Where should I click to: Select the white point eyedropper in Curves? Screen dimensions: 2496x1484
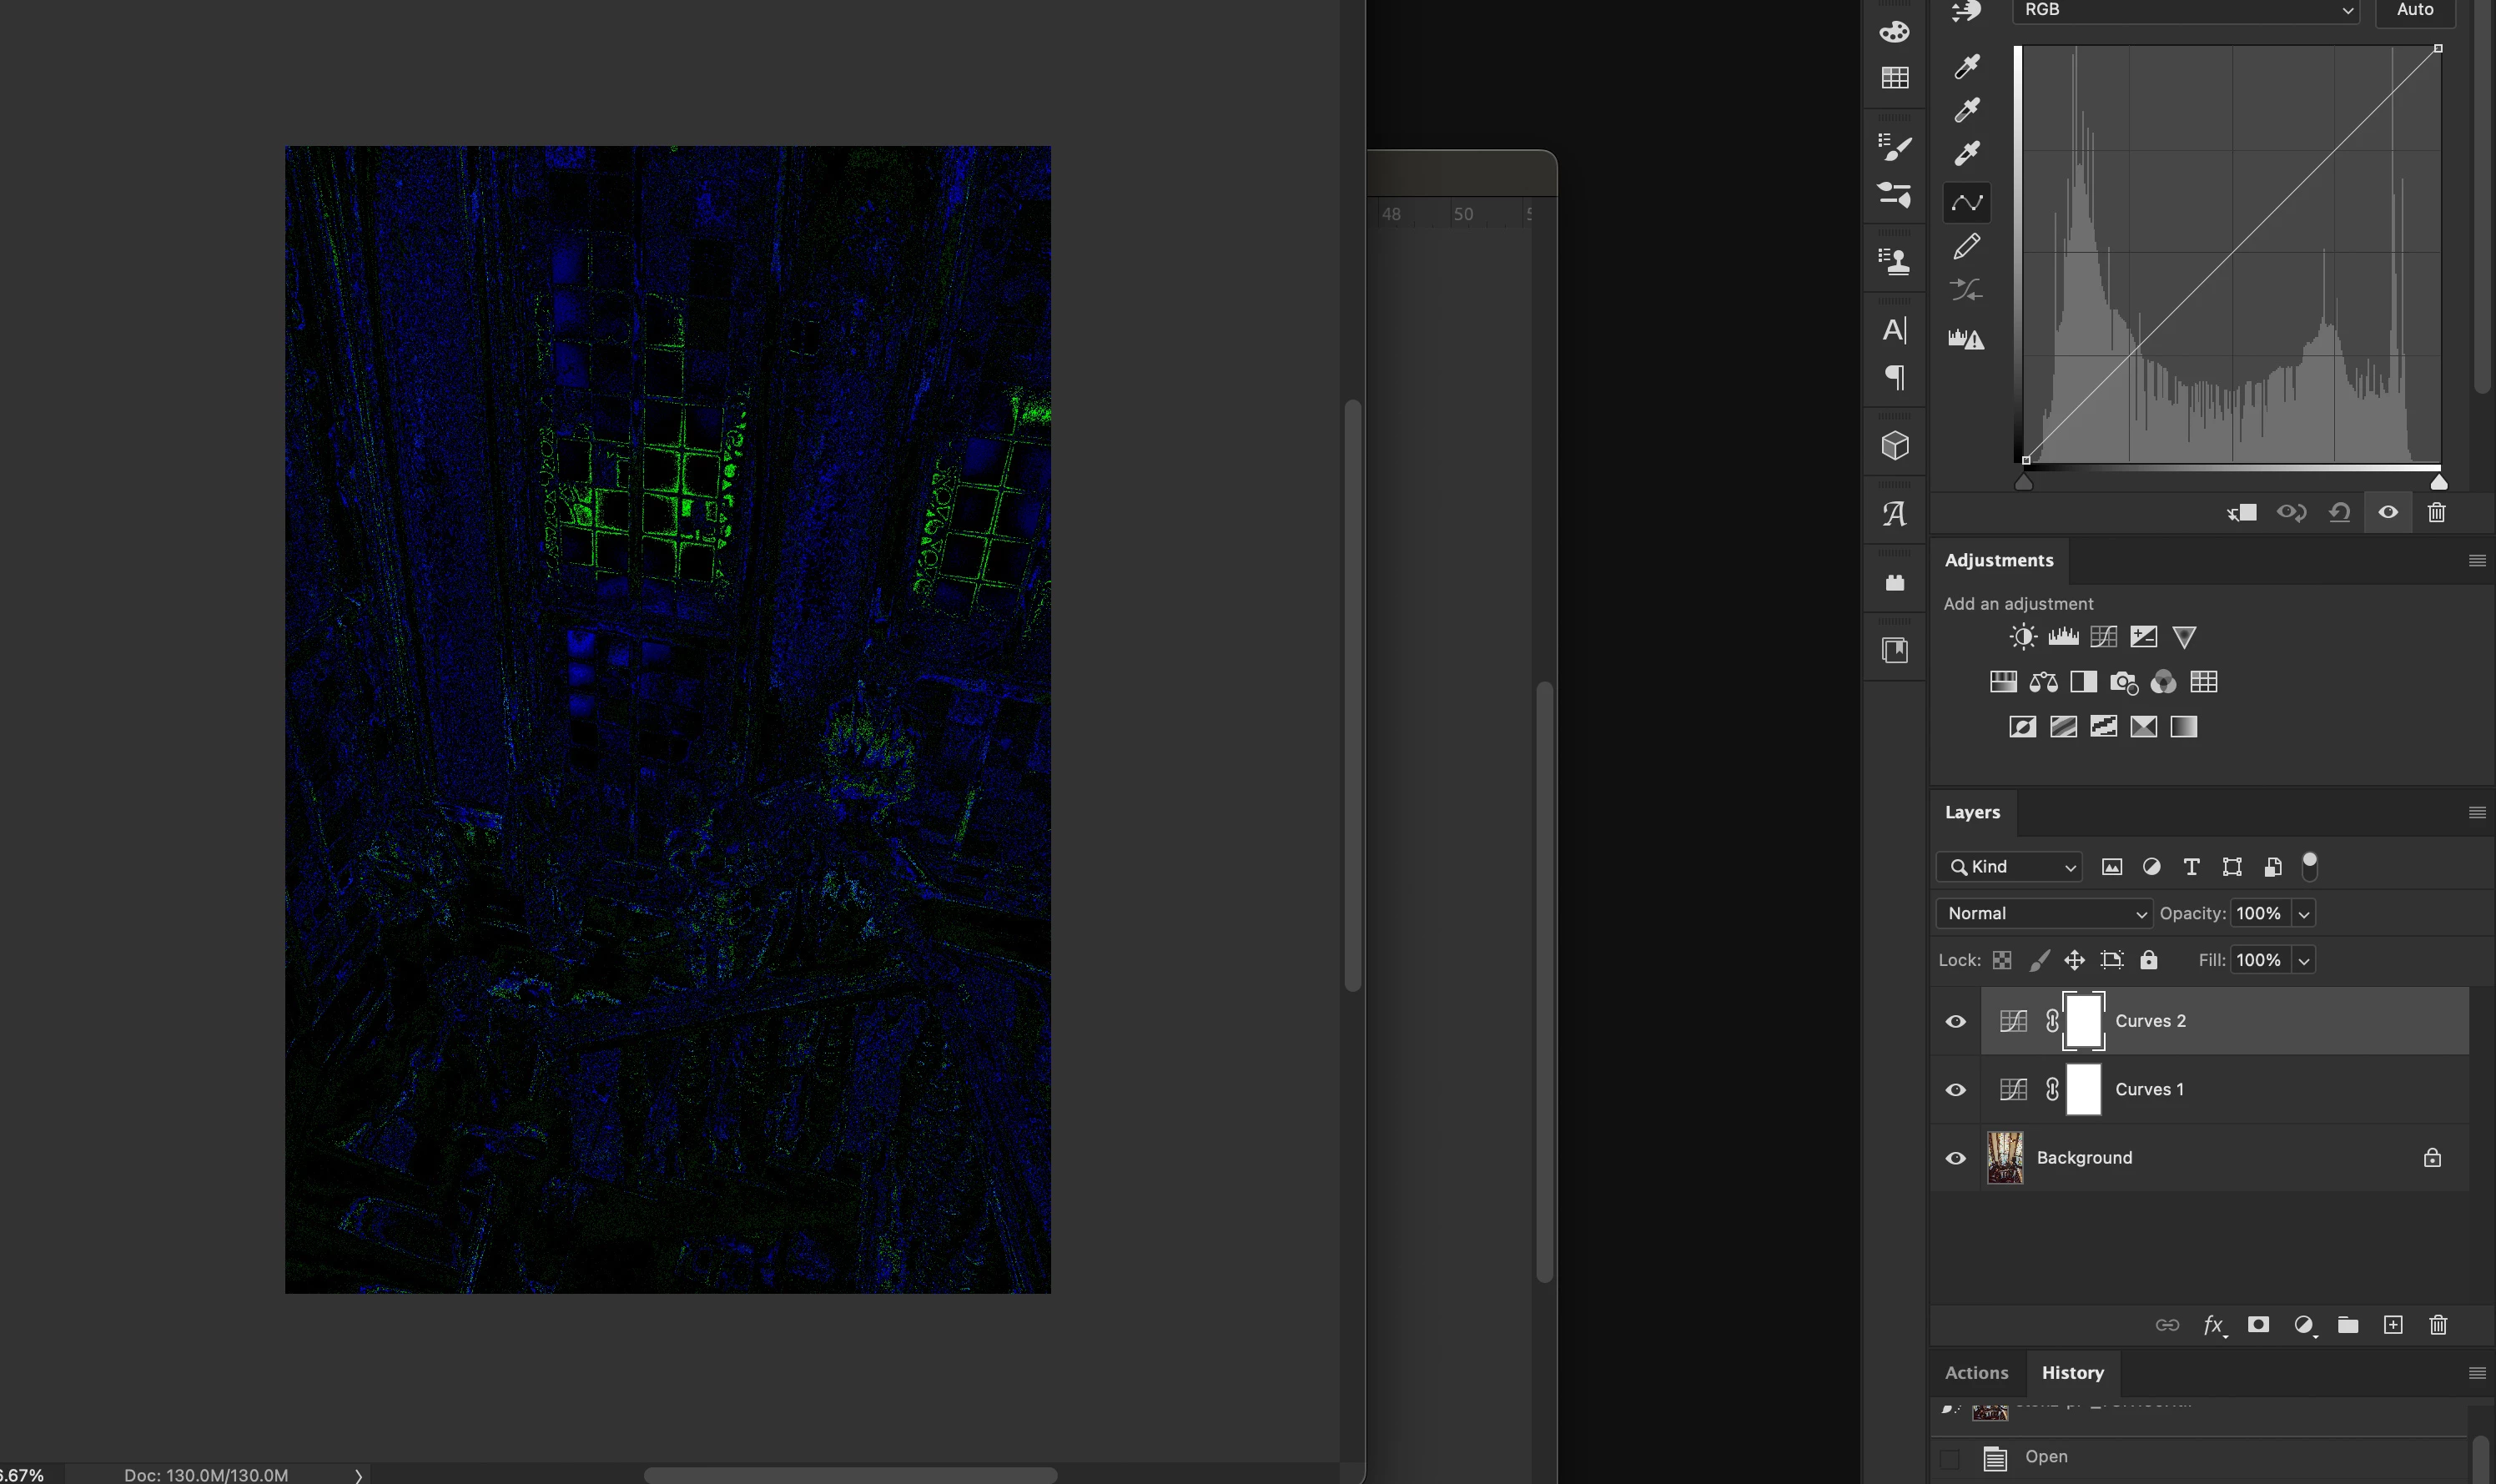pyautogui.click(x=1967, y=153)
